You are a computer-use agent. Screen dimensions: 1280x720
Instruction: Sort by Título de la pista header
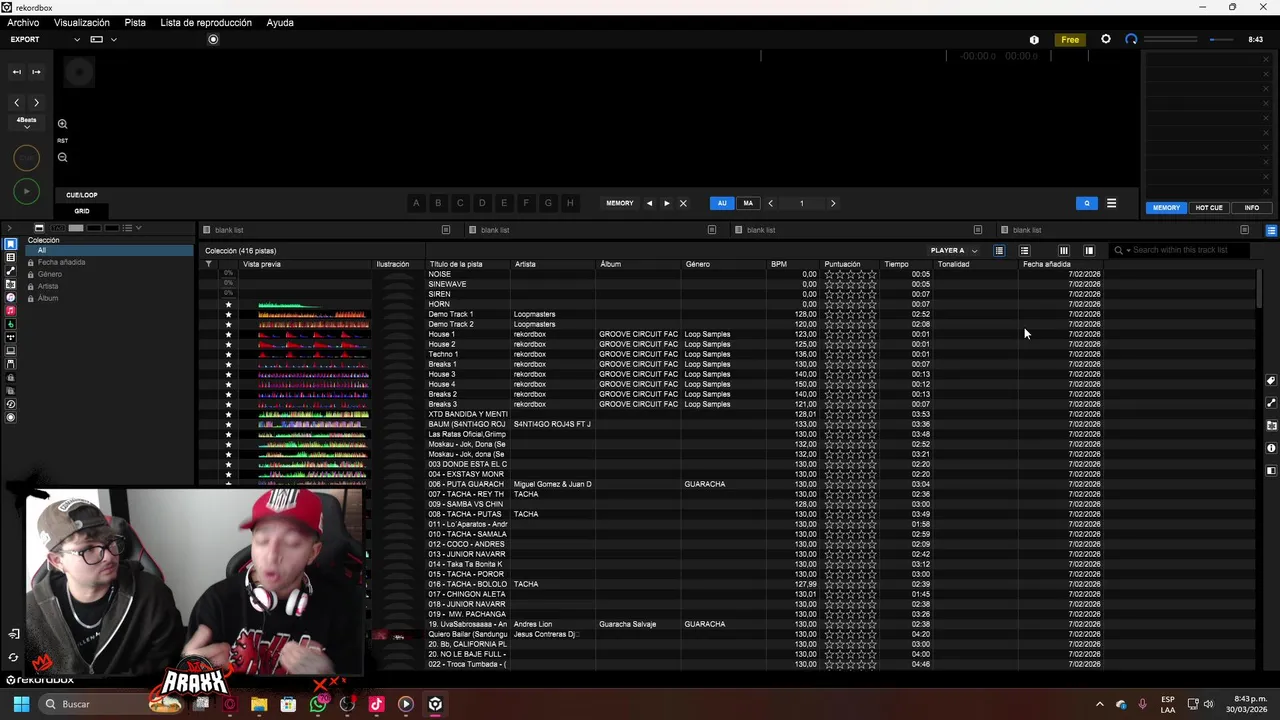tap(456, 264)
